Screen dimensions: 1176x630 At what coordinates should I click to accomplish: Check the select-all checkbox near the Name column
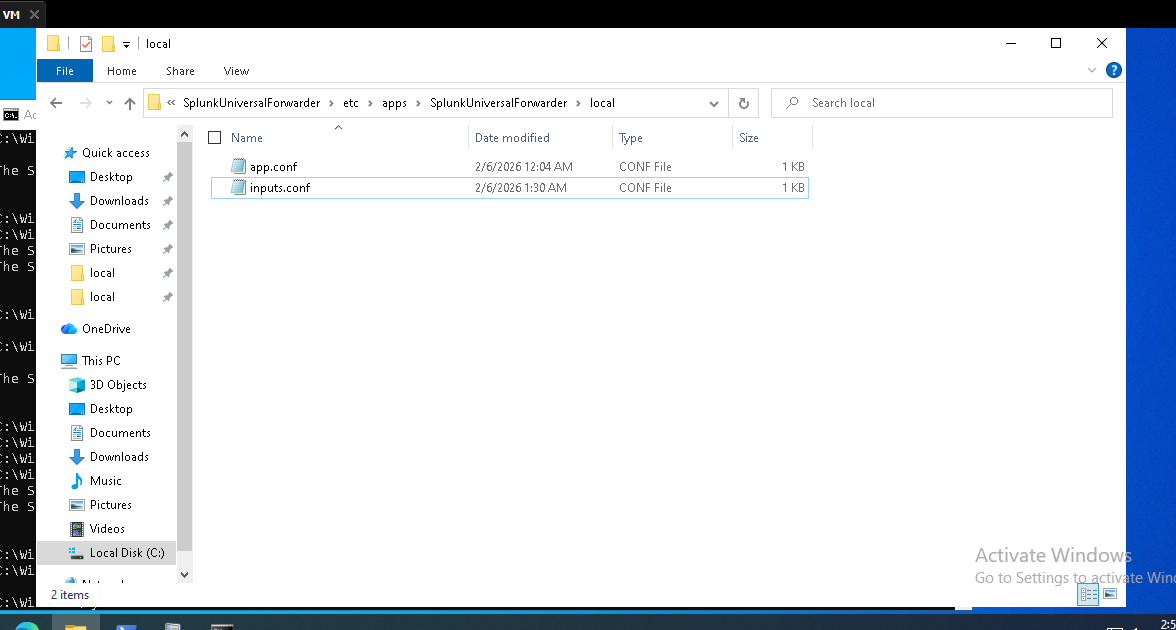pos(214,137)
